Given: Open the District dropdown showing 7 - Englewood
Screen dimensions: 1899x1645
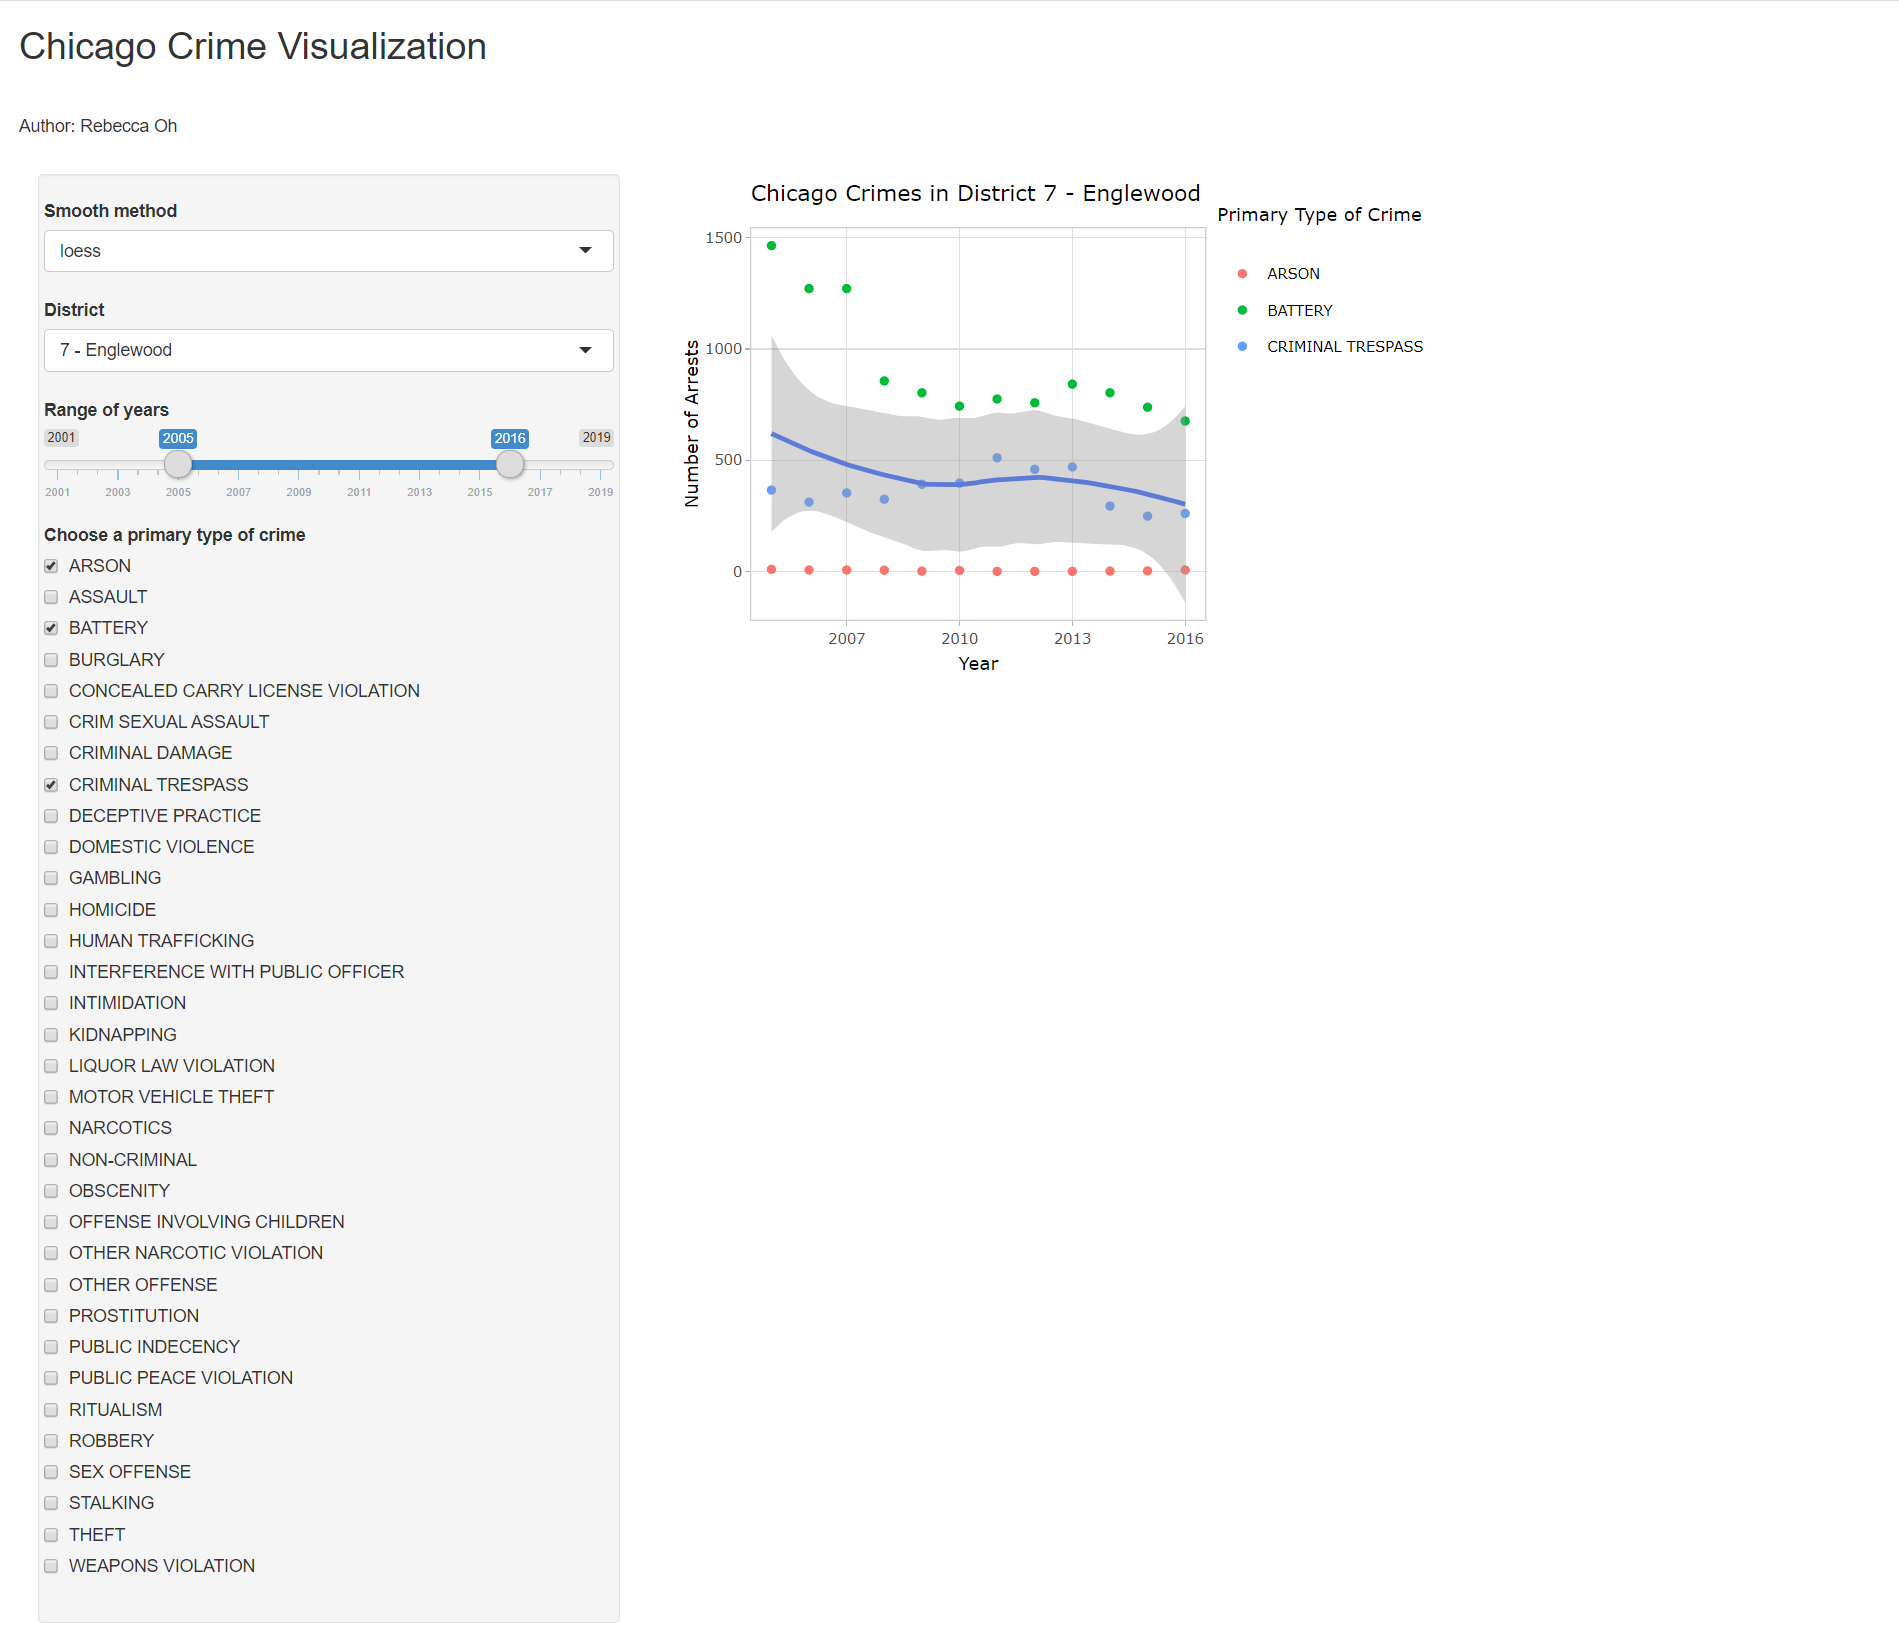Looking at the screenshot, I should [x=328, y=350].
